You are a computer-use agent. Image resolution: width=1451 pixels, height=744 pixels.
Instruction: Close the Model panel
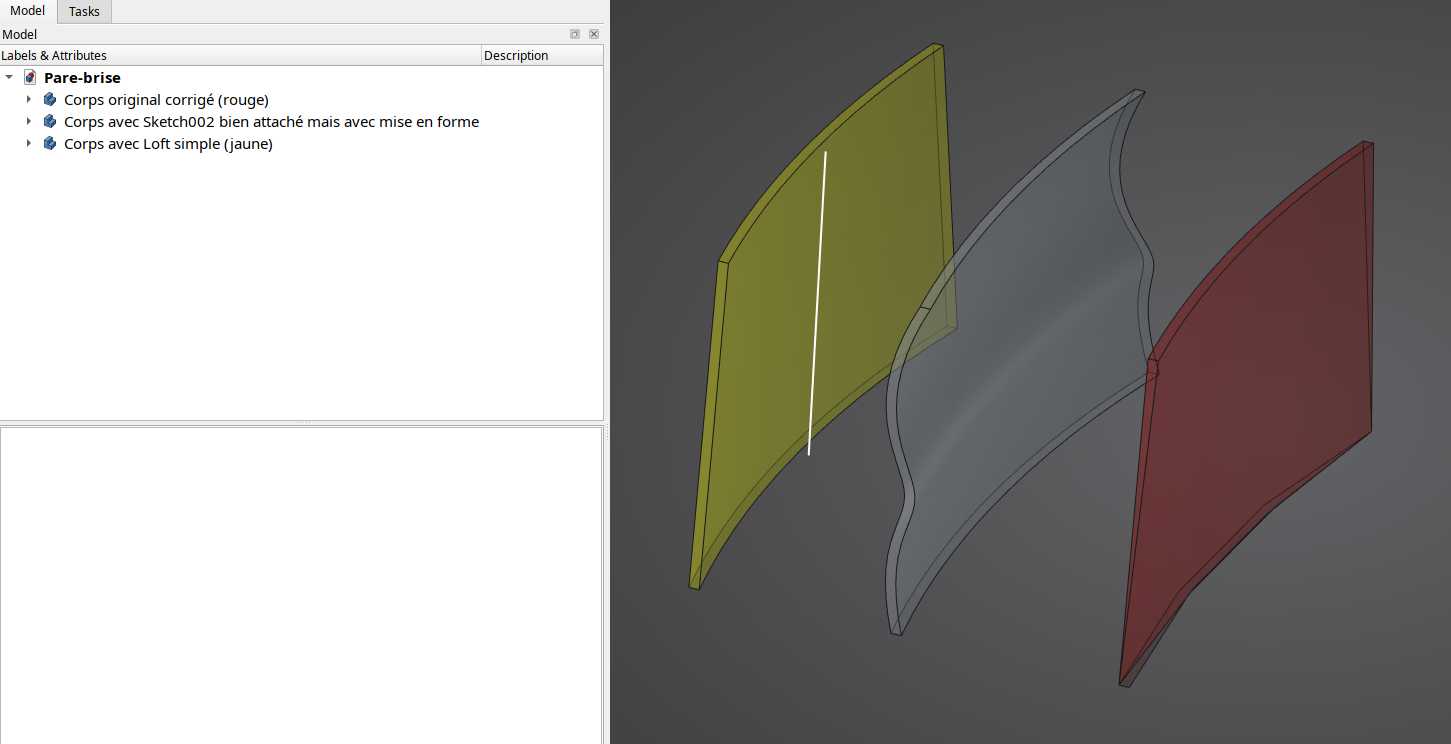point(594,34)
